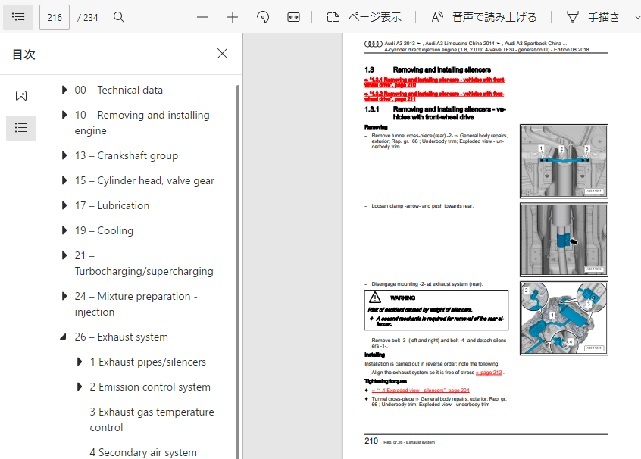Expand the 10 Removing and installing engine section

[64, 115]
